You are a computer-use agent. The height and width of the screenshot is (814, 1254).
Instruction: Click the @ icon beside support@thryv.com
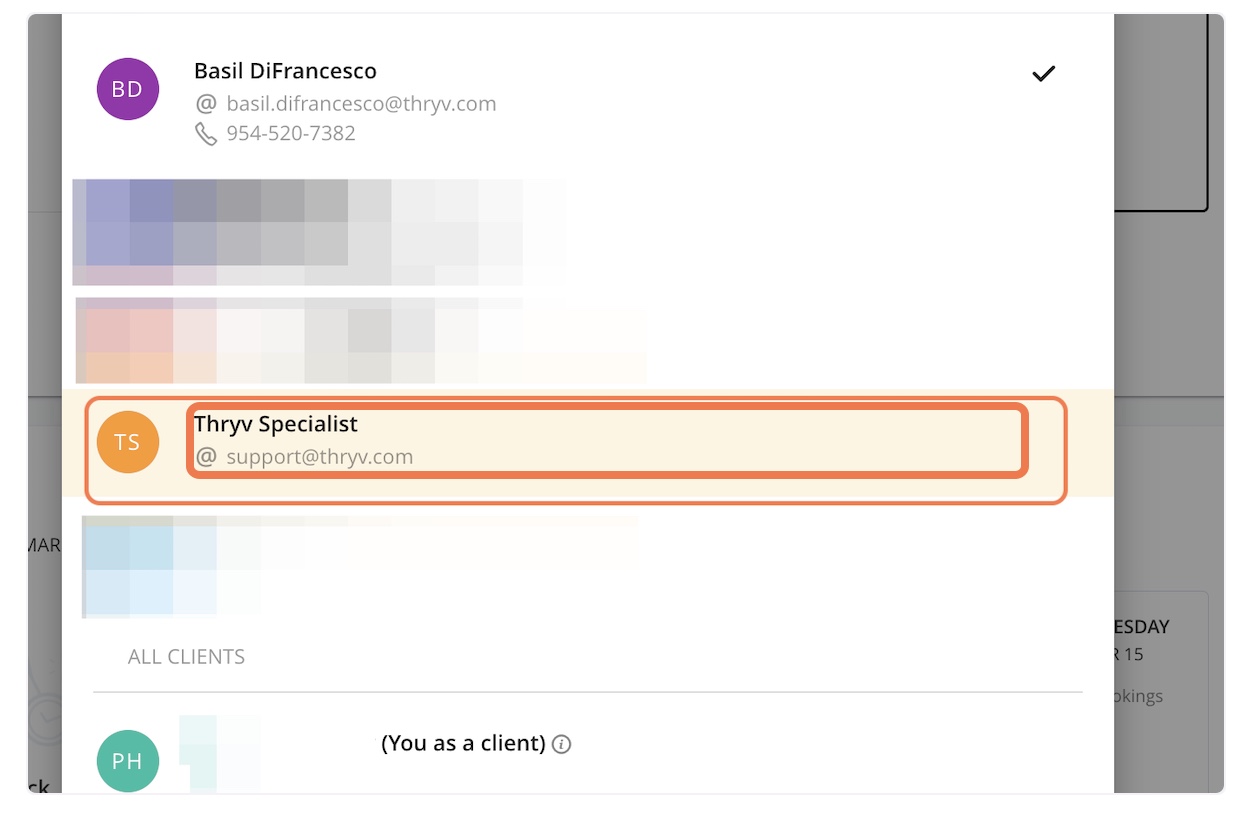click(206, 457)
